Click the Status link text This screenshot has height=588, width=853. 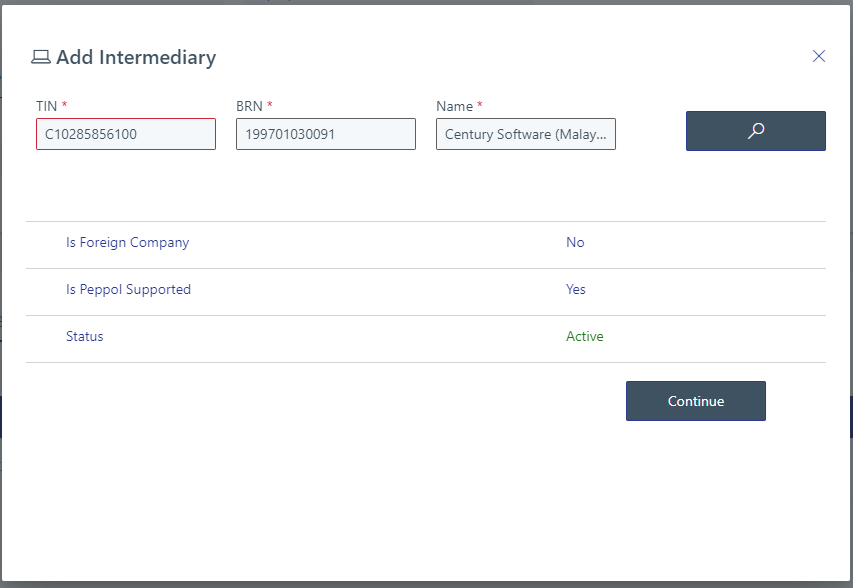(84, 336)
